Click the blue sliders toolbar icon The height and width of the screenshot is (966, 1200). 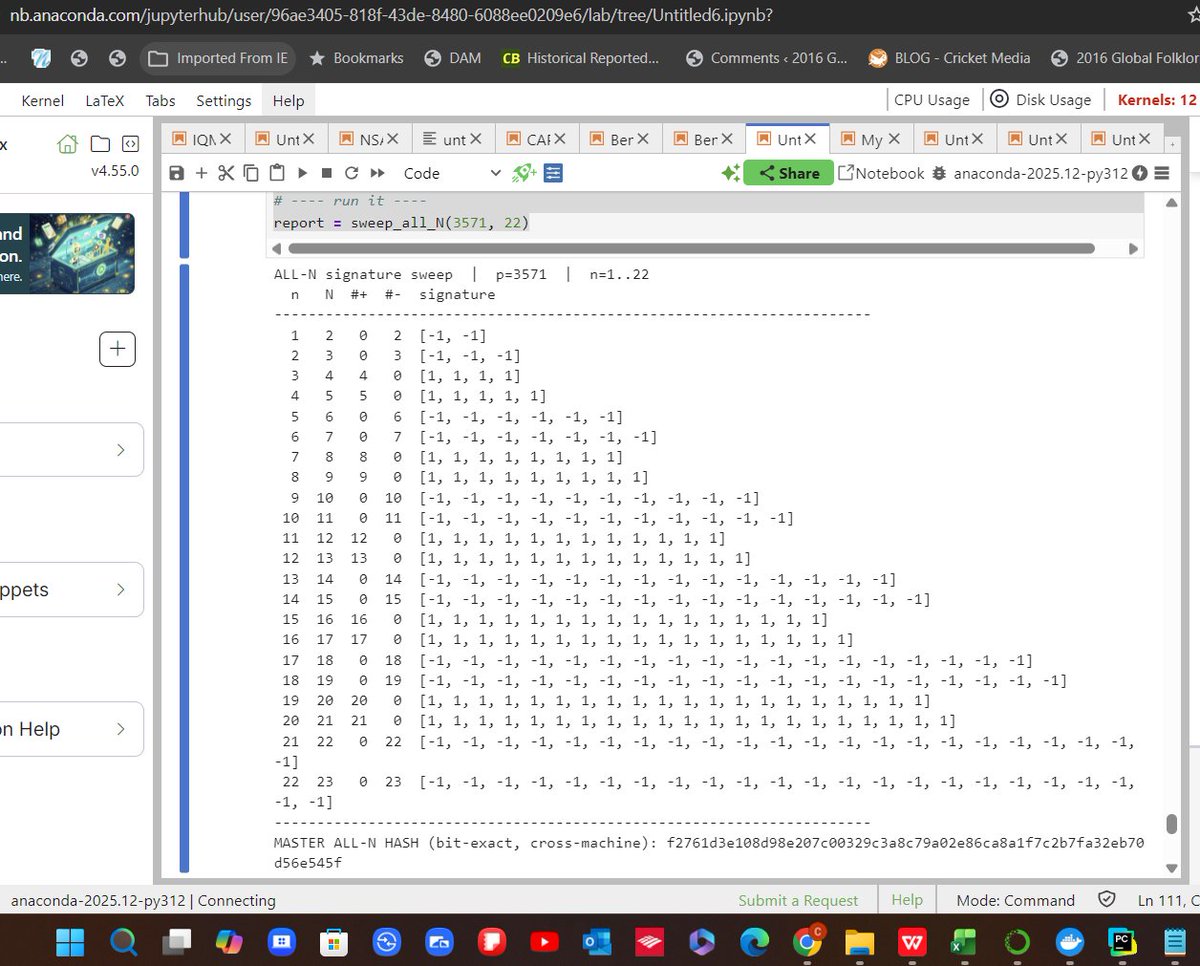(553, 173)
